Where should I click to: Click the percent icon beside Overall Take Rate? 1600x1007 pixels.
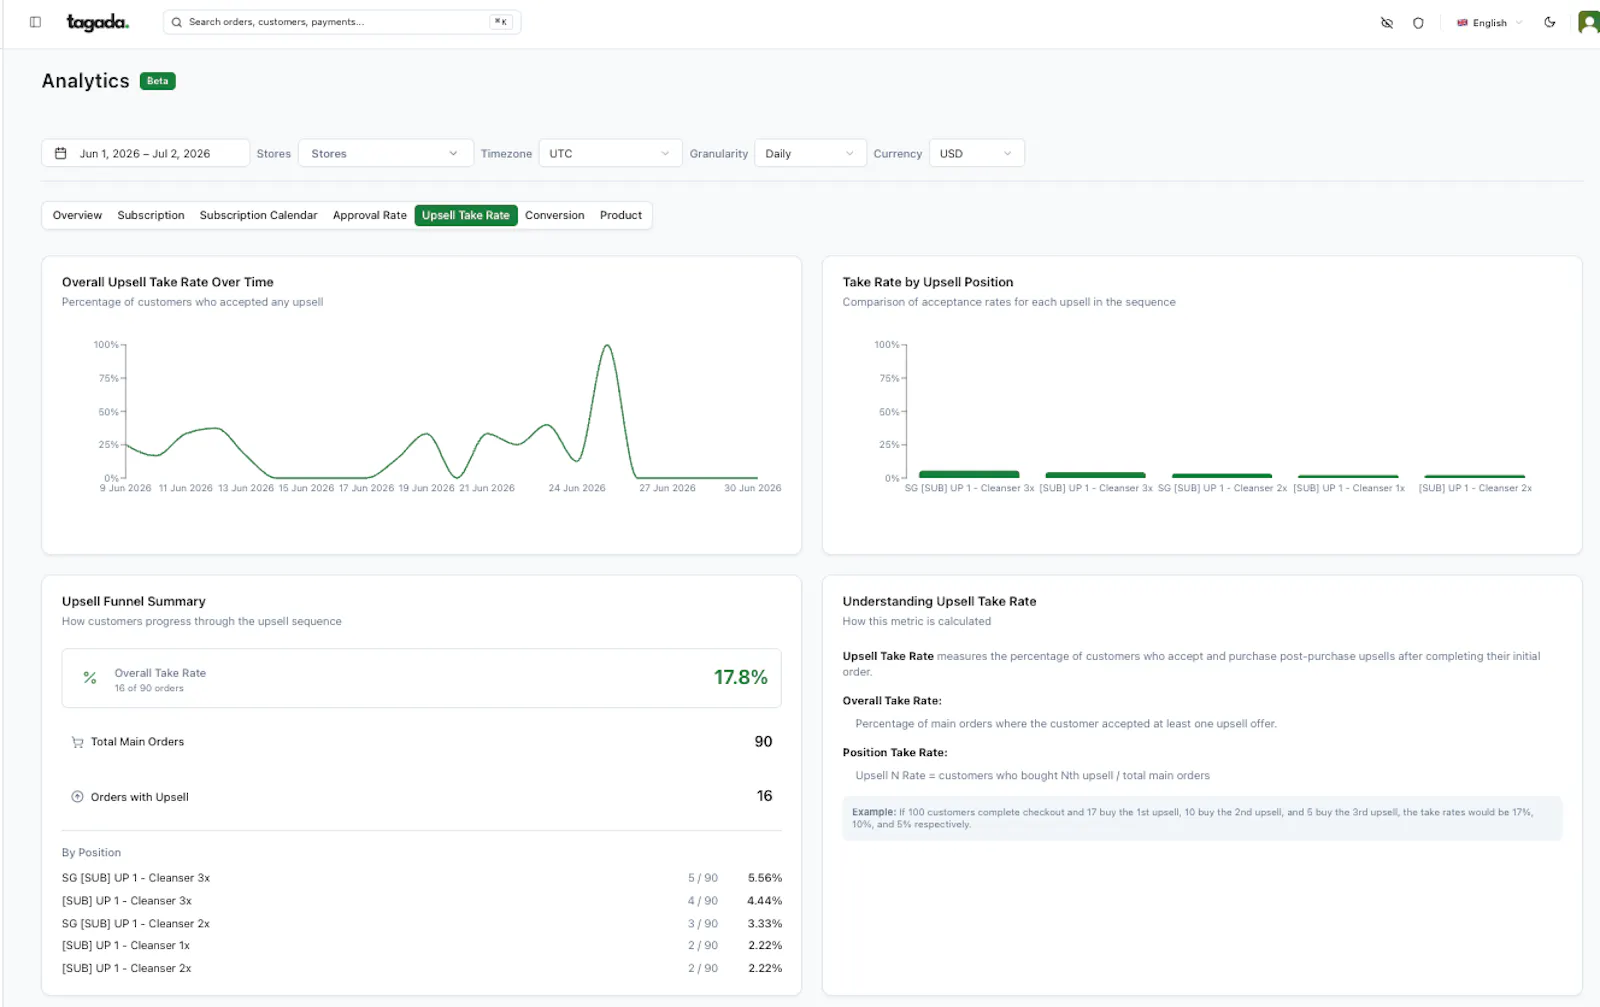point(90,678)
